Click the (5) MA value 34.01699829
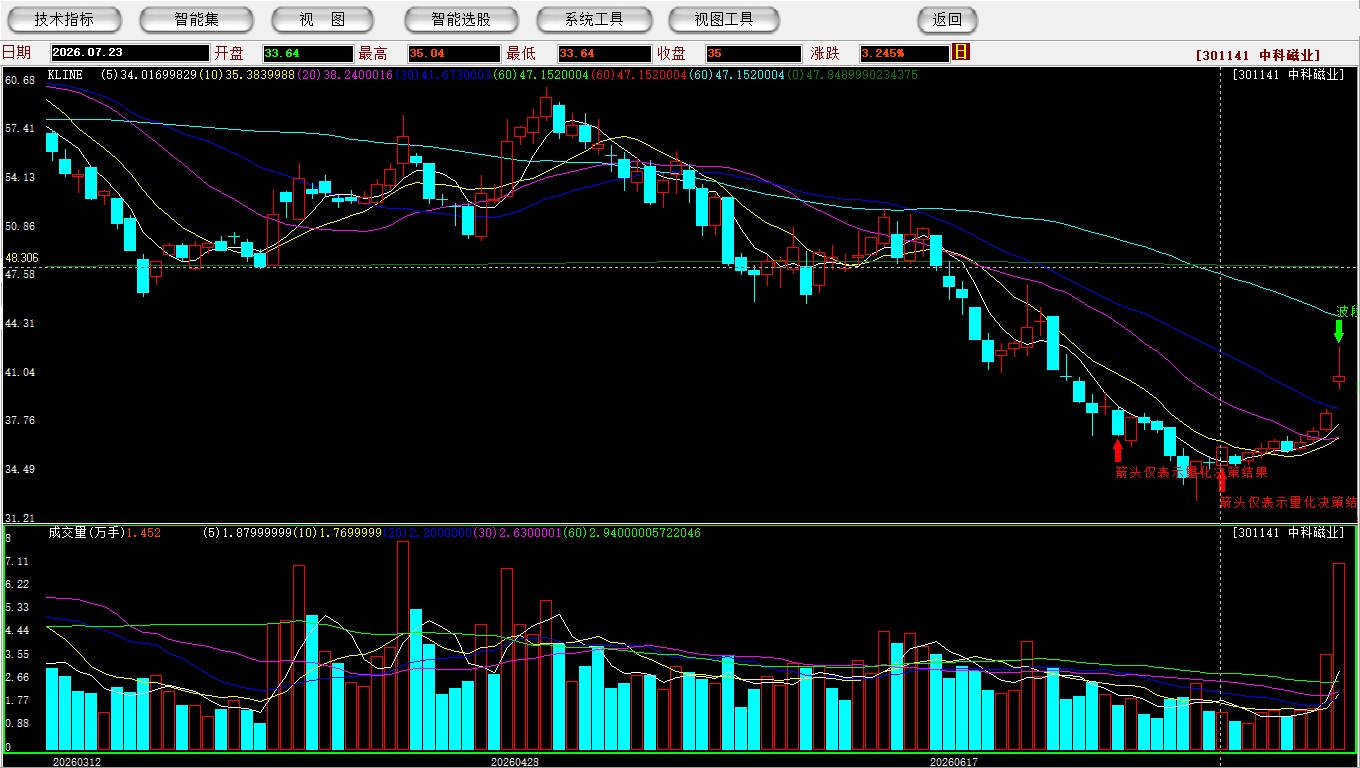This screenshot has height=768, width=1360. pyautogui.click(x=150, y=74)
